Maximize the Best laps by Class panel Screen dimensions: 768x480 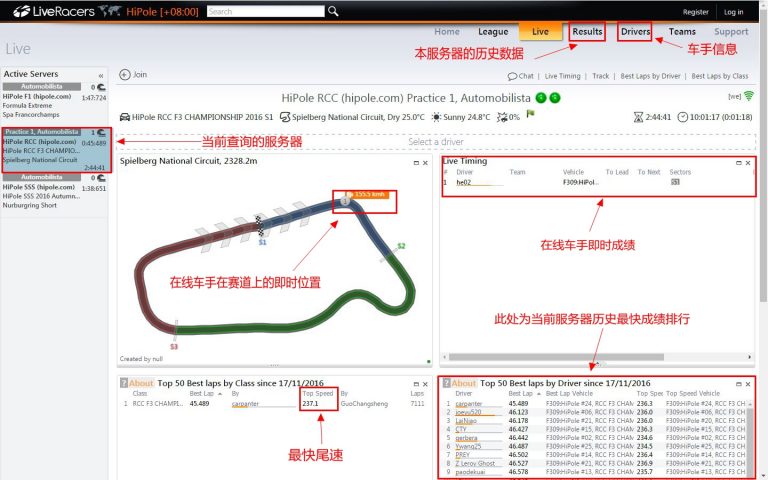pos(416,384)
